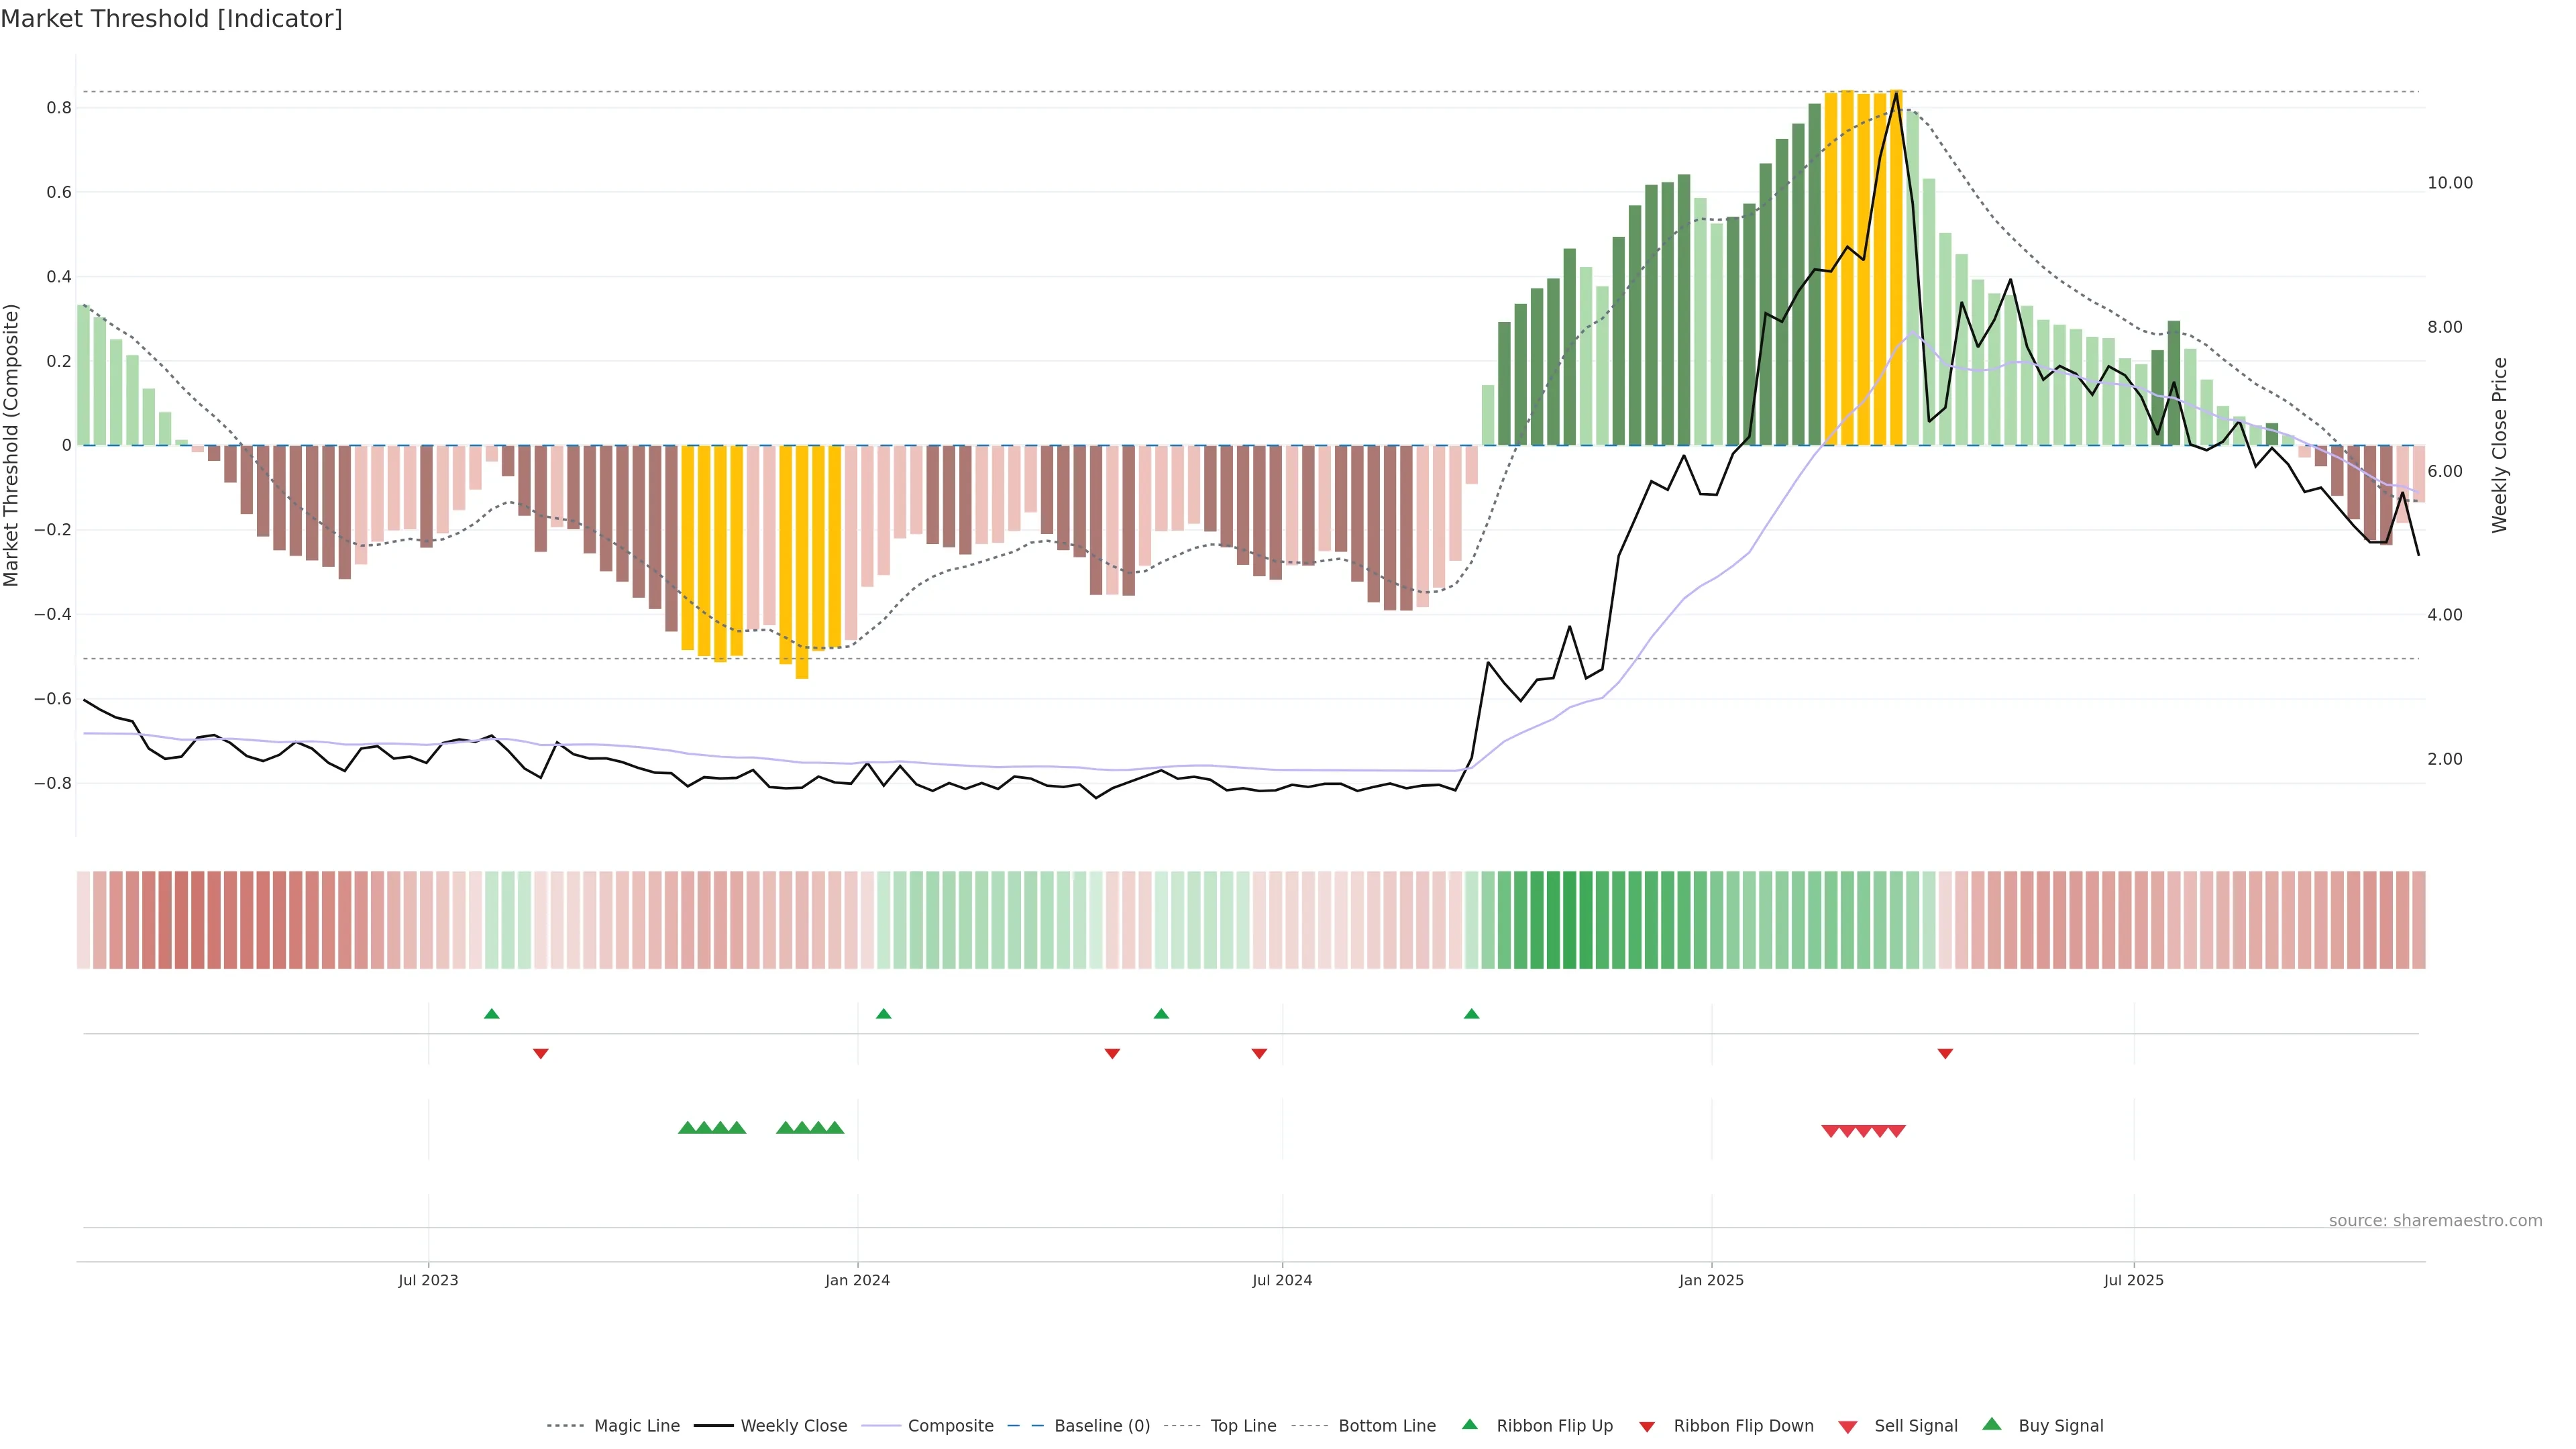The width and height of the screenshot is (2576, 1449).
Task: Click the Jul 2023 x-axis label
Action: pyautogui.click(x=428, y=1280)
